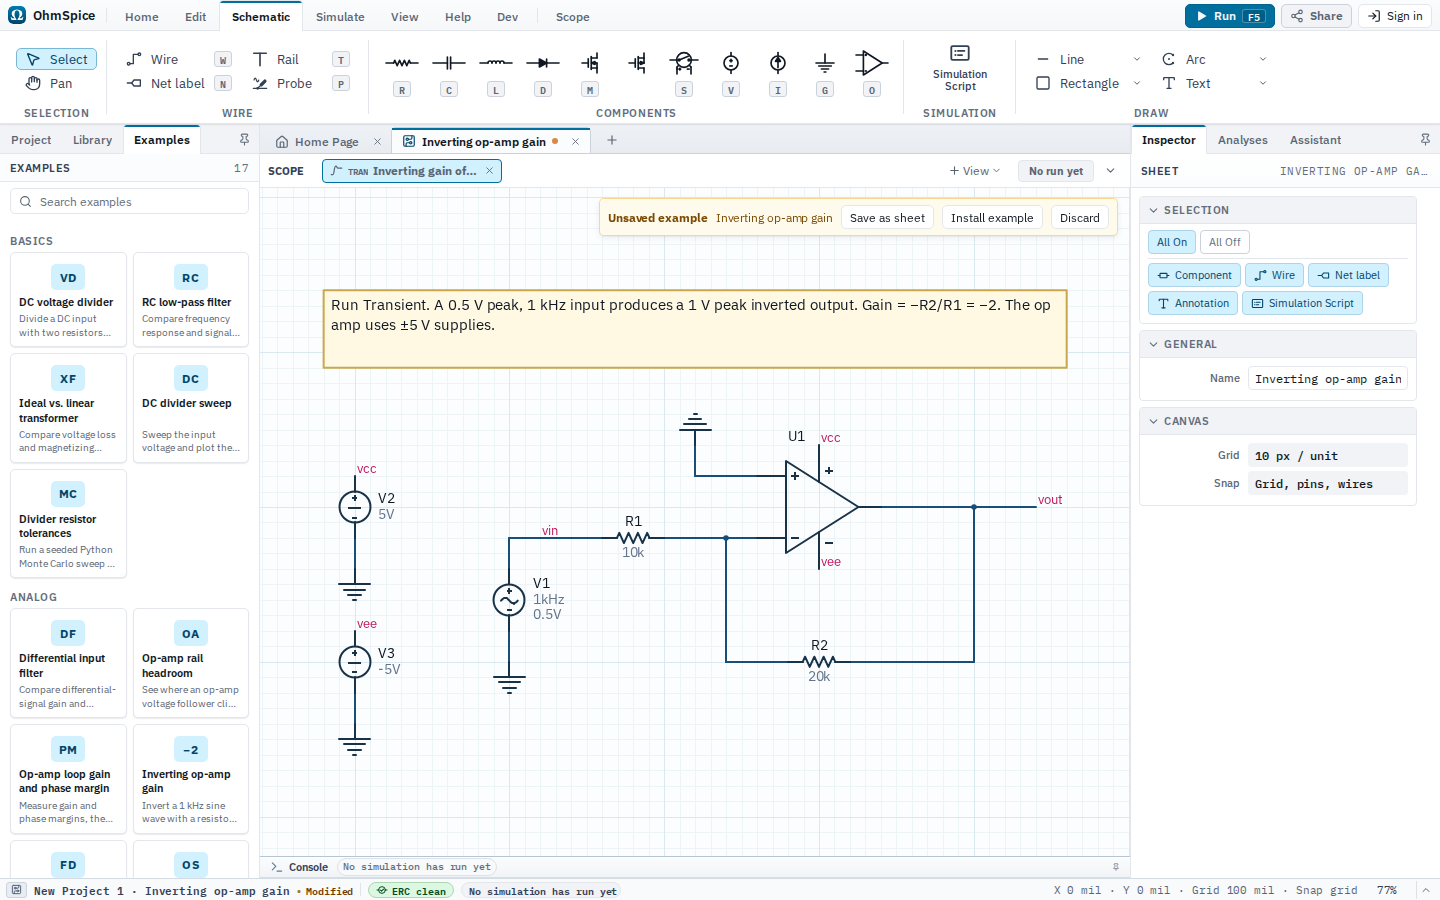Screen dimensions: 1440x900
Task: Place a voltage source component
Action: 731,73
